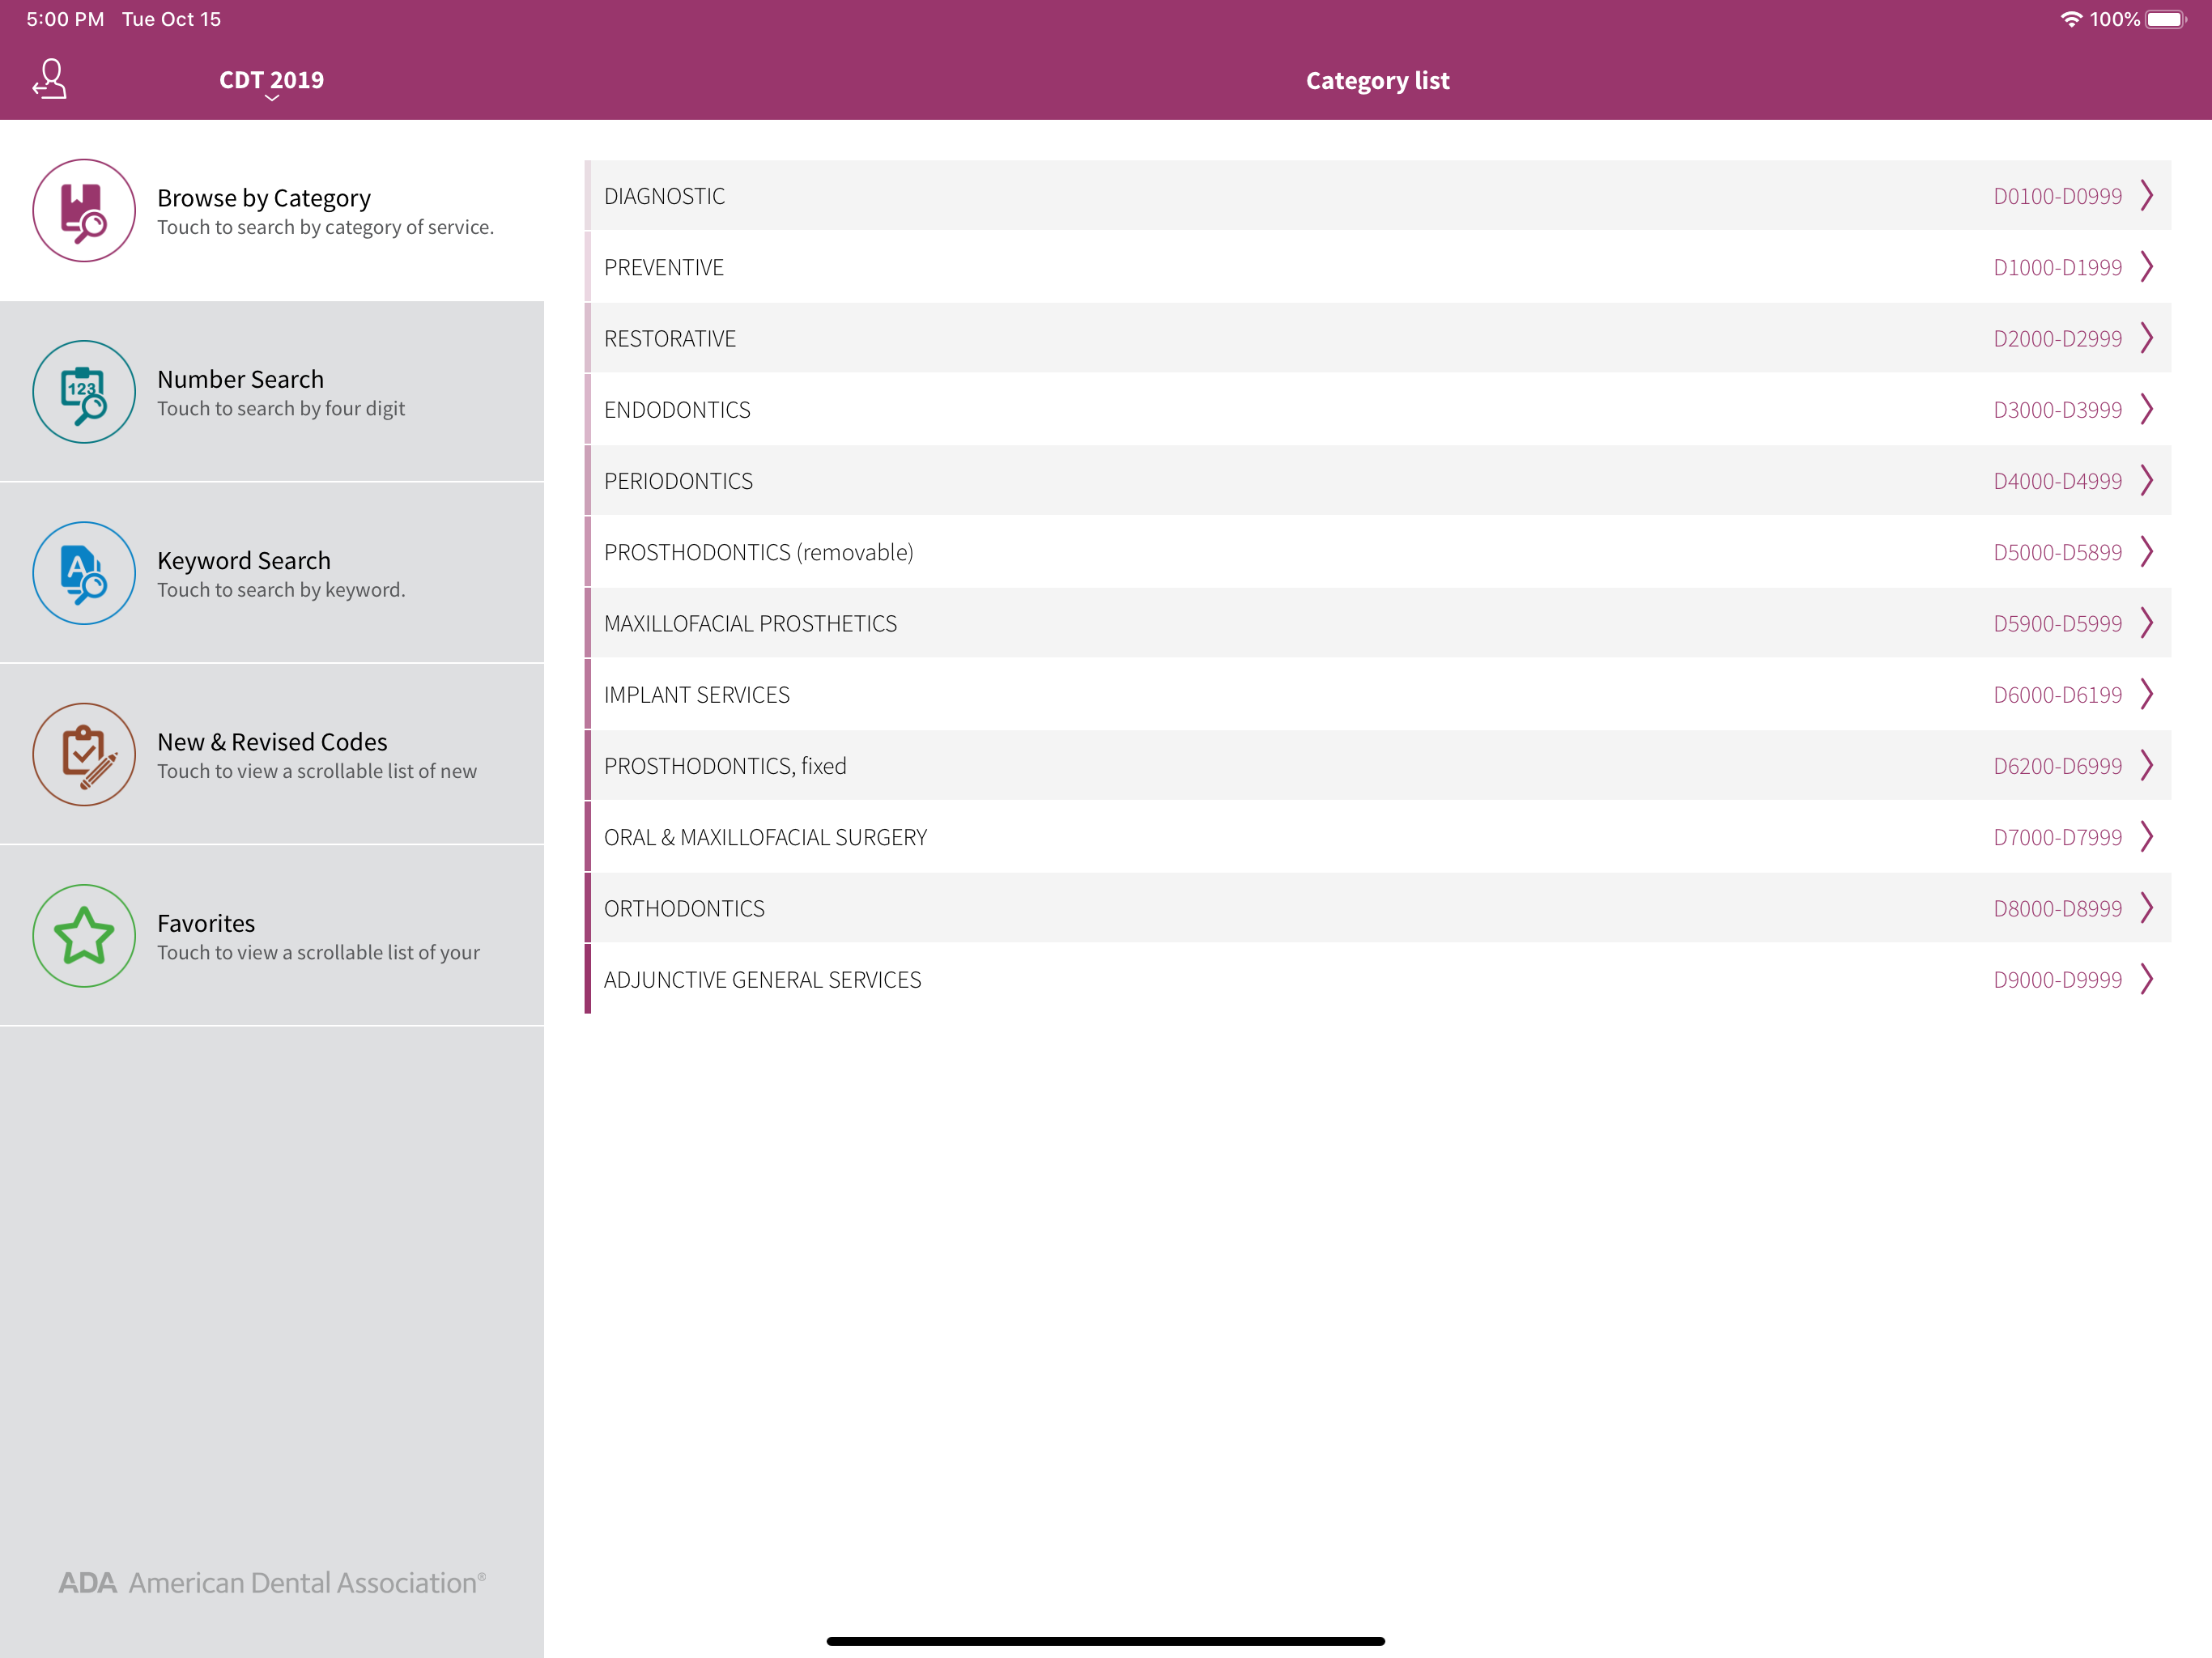The height and width of the screenshot is (1658, 2212).
Task: Expand the DIAGNOSTIC category chevron
Action: click(x=2147, y=195)
